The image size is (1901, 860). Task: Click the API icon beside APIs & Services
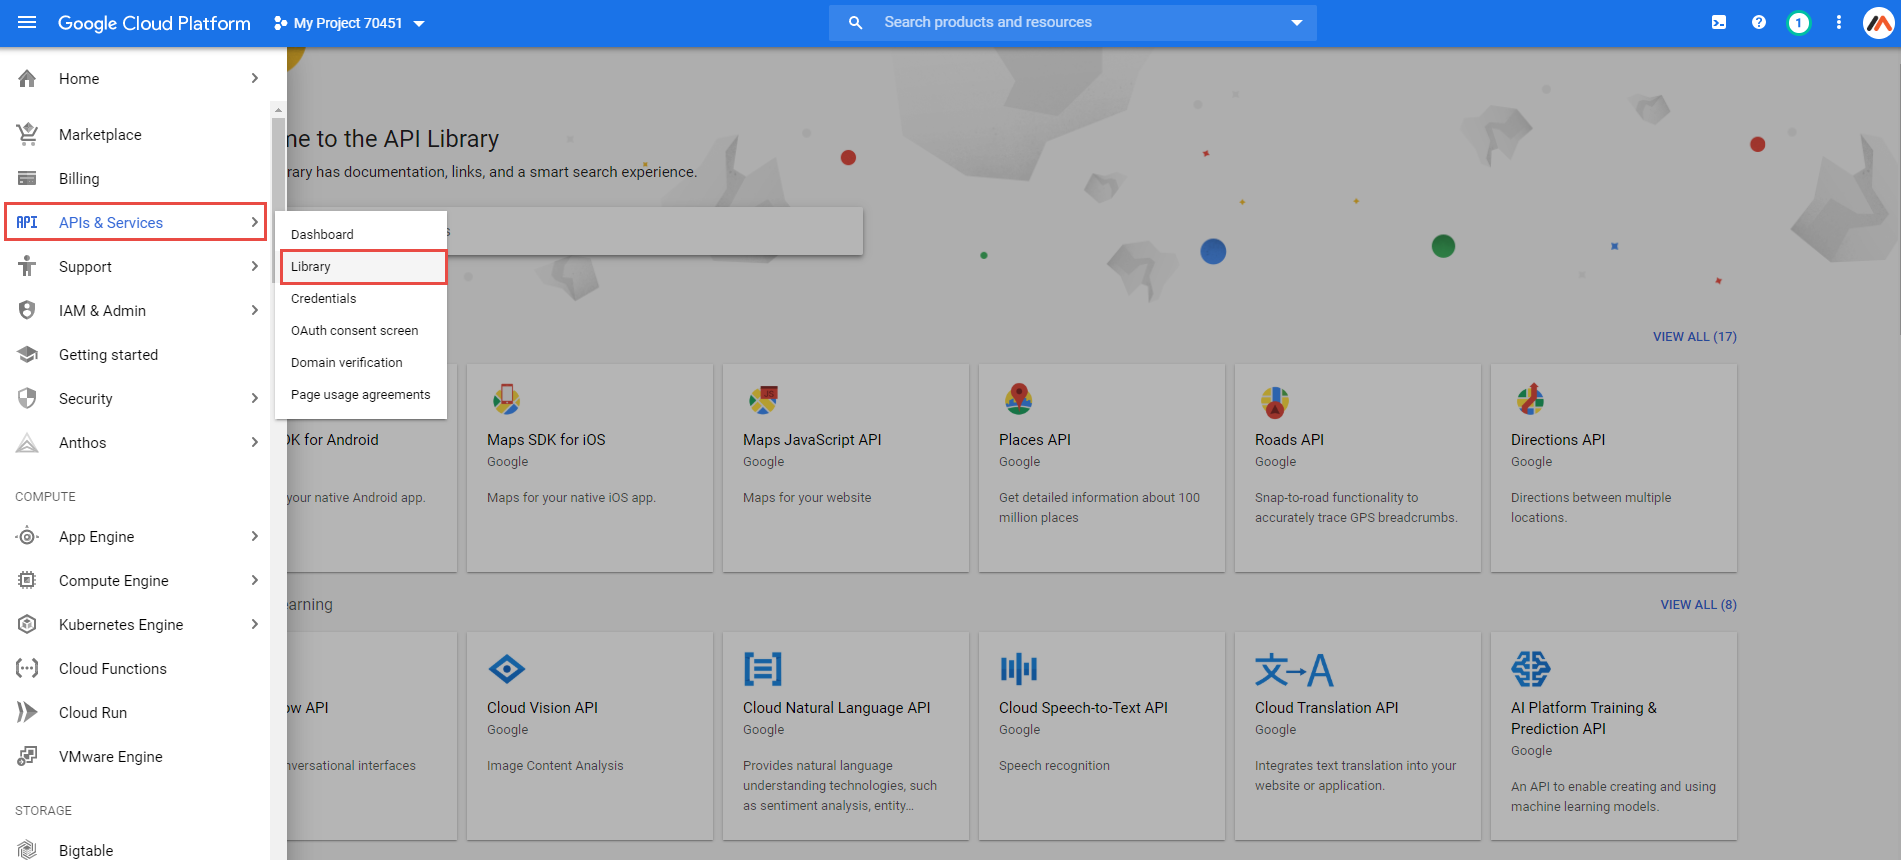click(27, 222)
